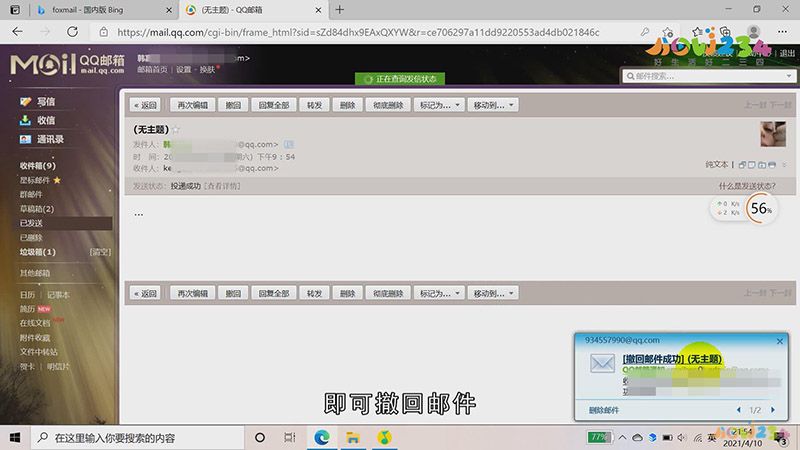This screenshot has height=450, width=800.
Task: Add this page to favorites with star icon
Action: (667, 32)
